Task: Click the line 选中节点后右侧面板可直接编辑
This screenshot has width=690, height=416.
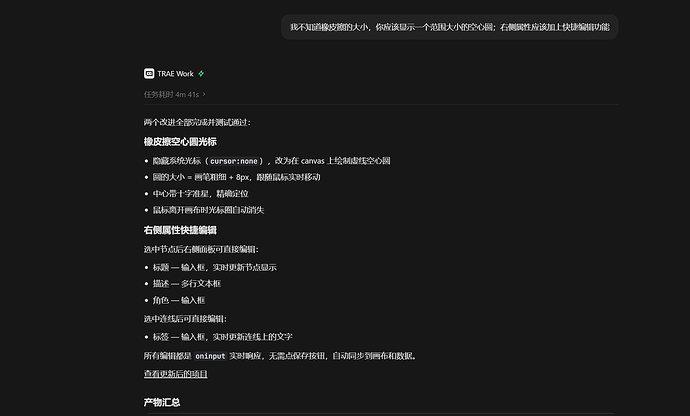Action: (x=201, y=250)
